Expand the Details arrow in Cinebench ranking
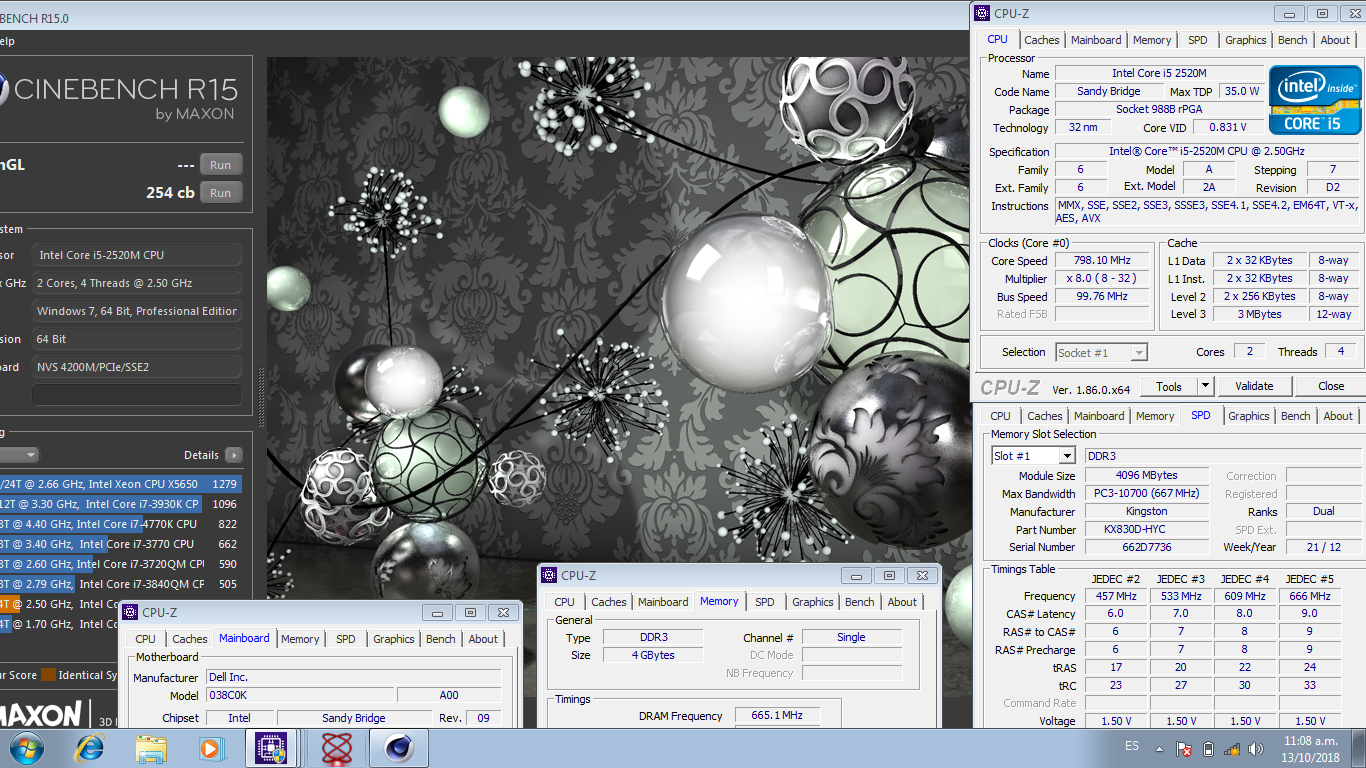The width and height of the screenshot is (1366, 768). [233, 455]
